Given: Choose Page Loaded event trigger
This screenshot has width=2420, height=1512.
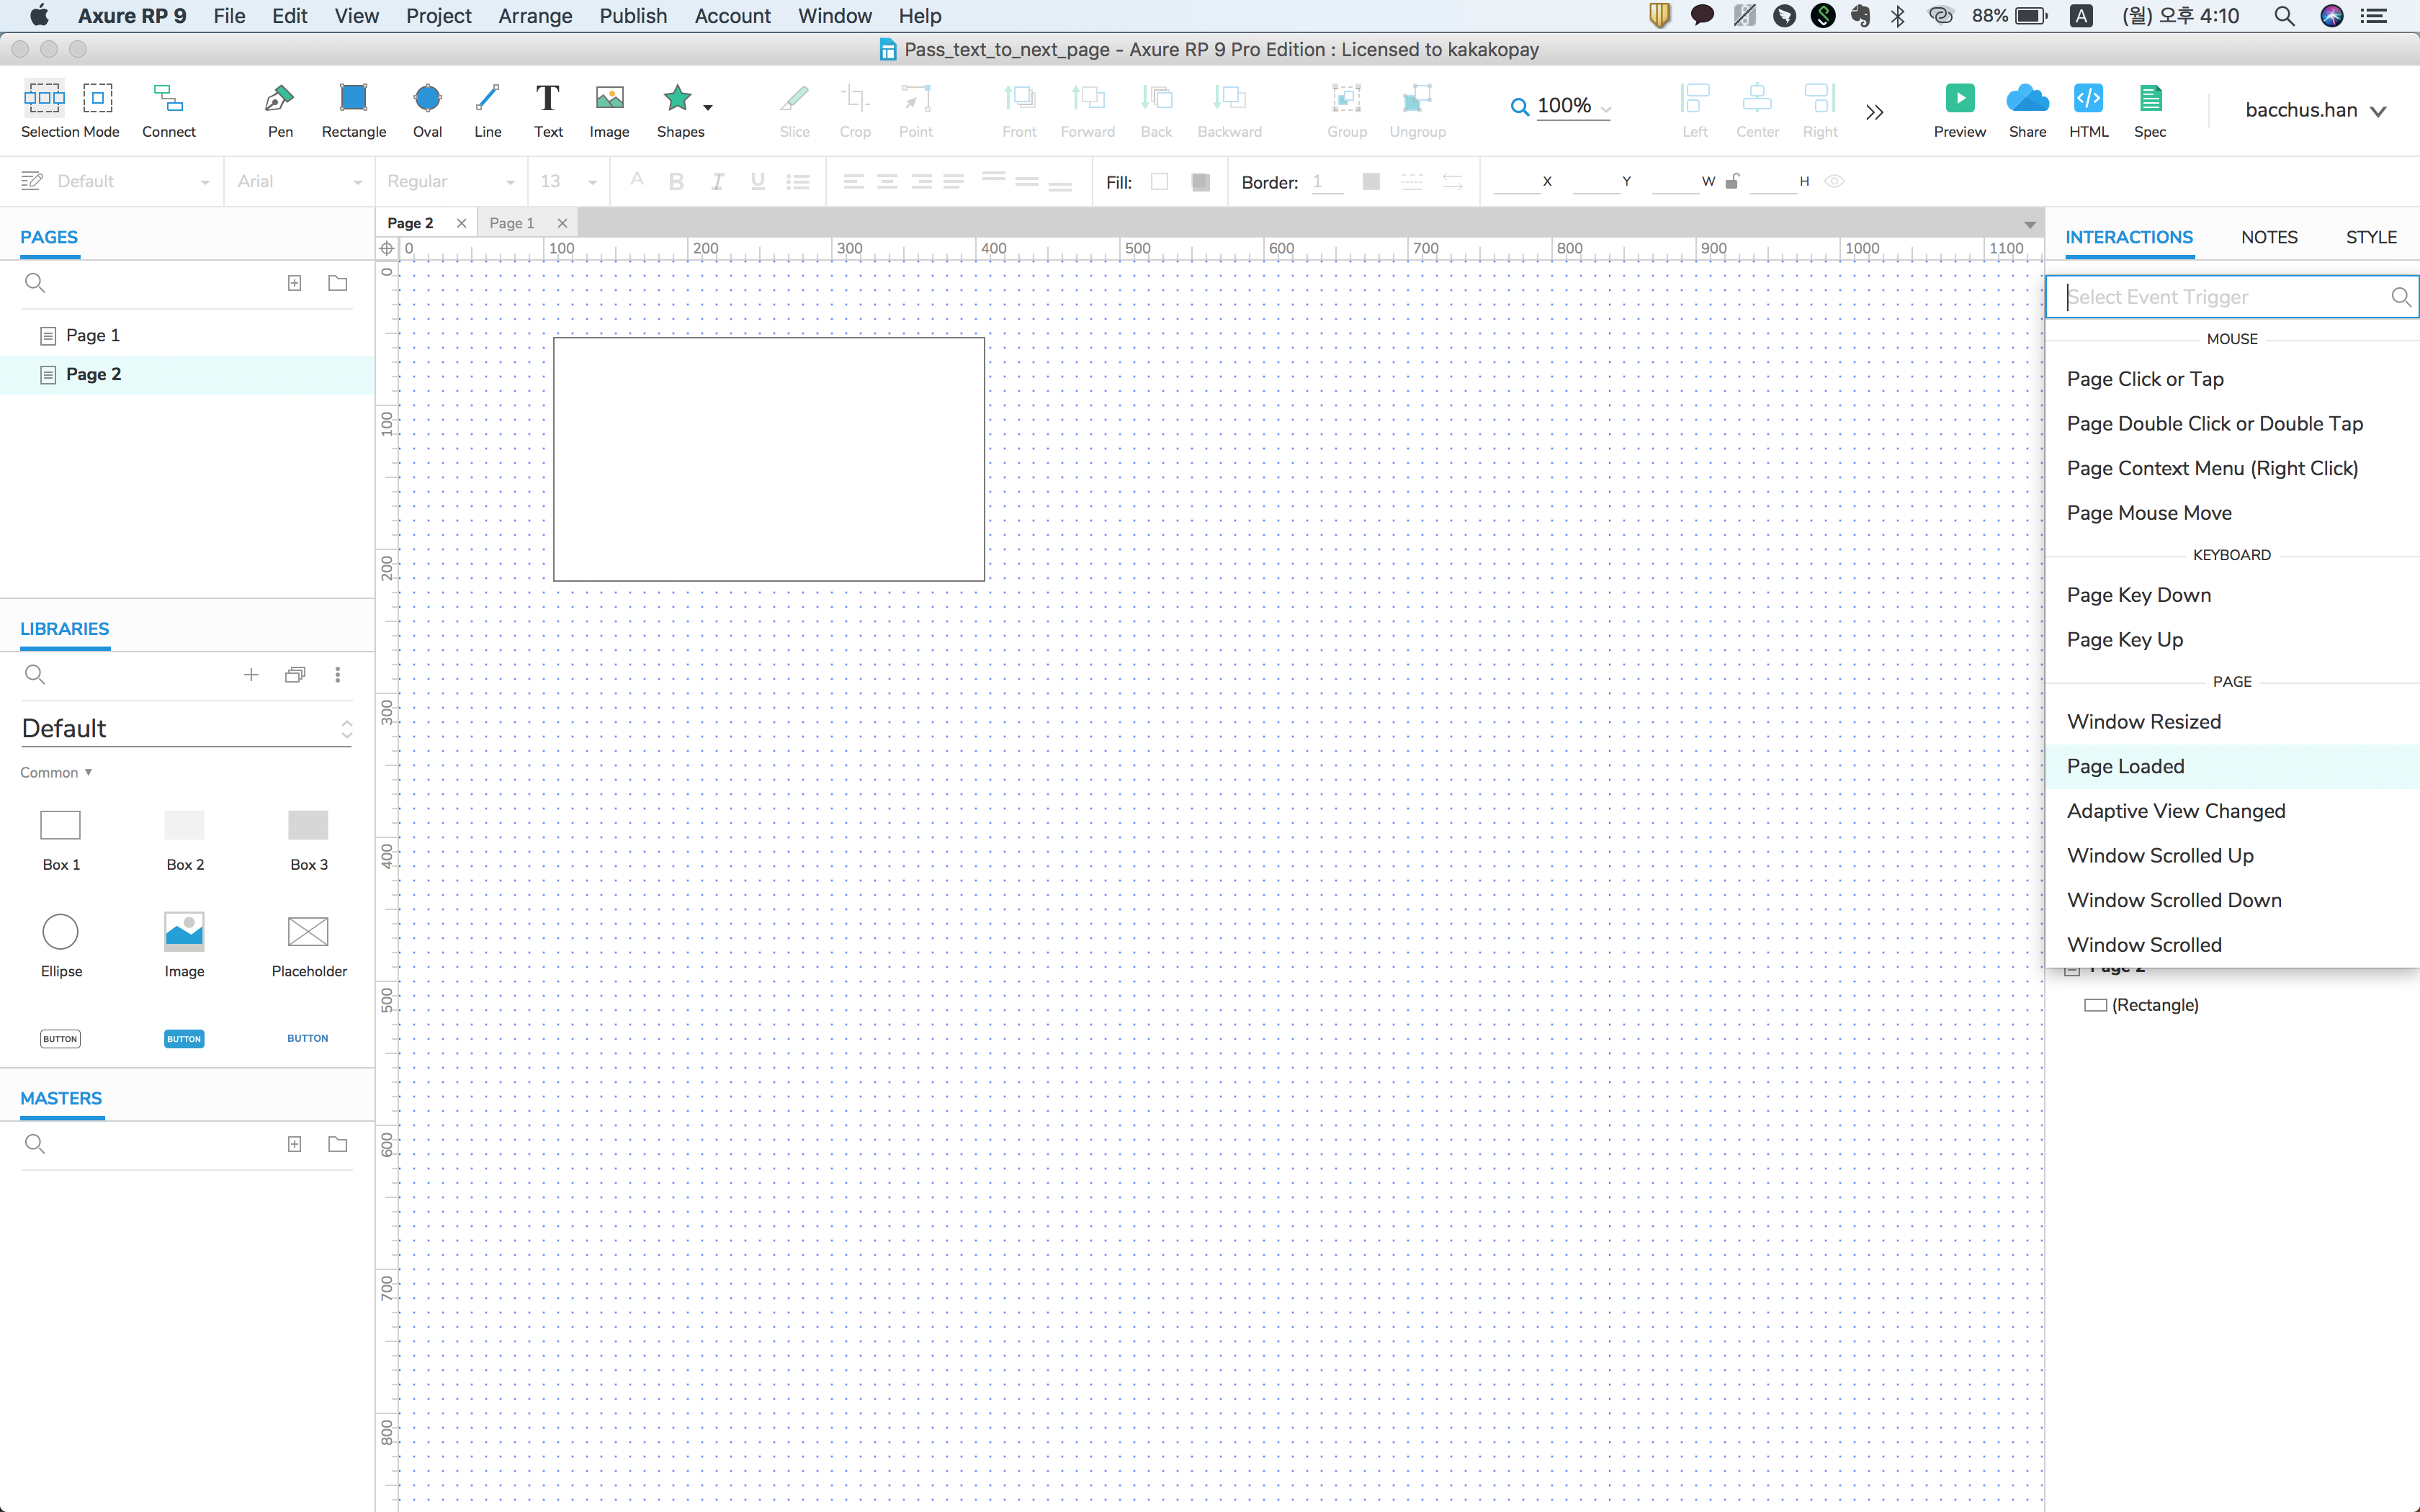Looking at the screenshot, I should [2125, 767].
